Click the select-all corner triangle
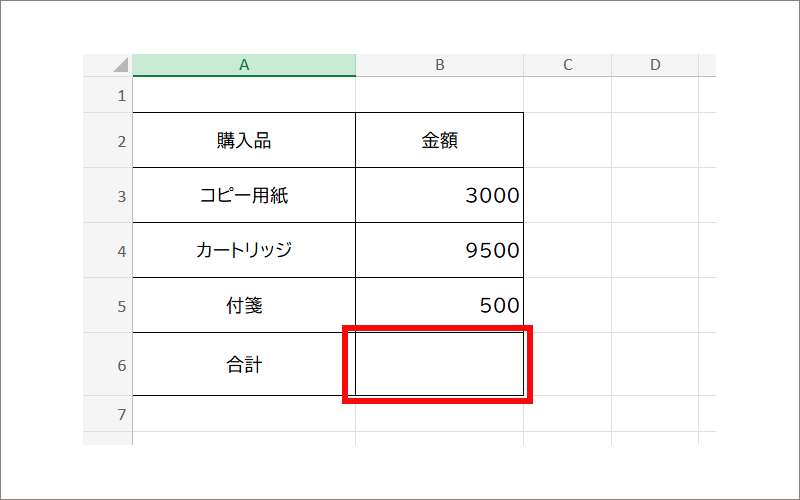 pyautogui.click(x=120, y=66)
